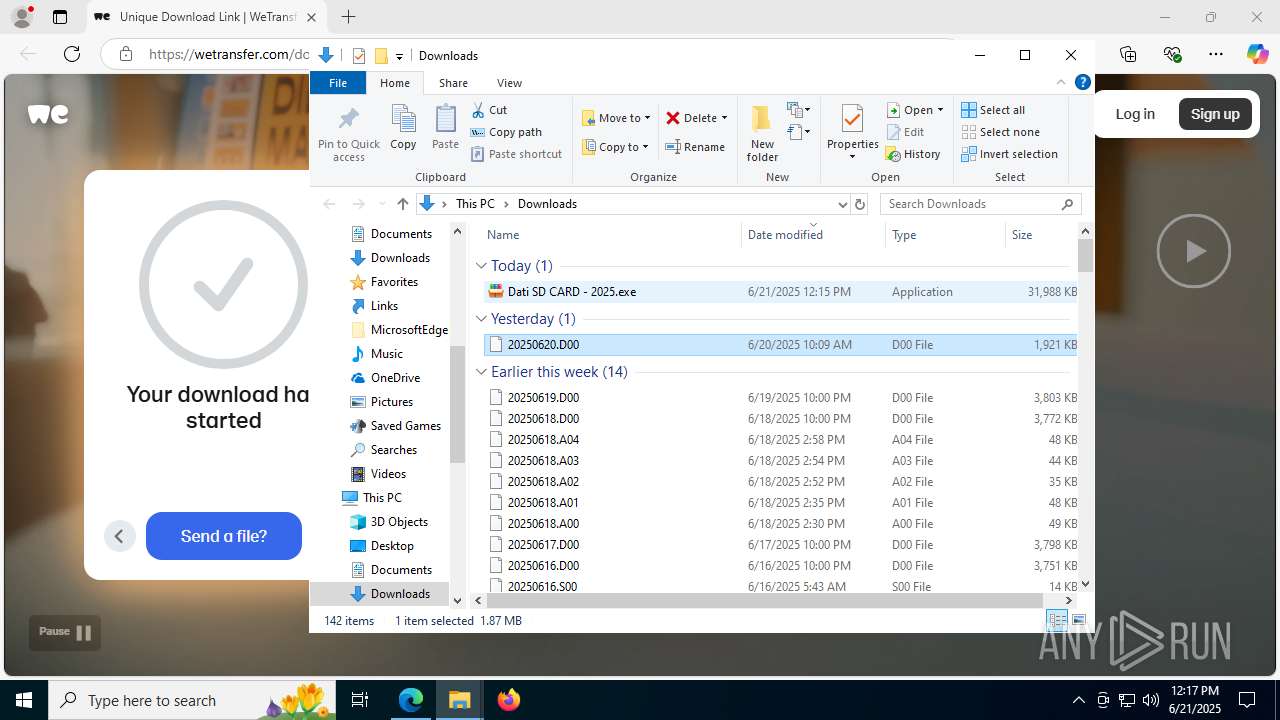Image resolution: width=1280 pixels, height=720 pixels.
Task: Open OneDrive in navigation pane
Action: 395,378
